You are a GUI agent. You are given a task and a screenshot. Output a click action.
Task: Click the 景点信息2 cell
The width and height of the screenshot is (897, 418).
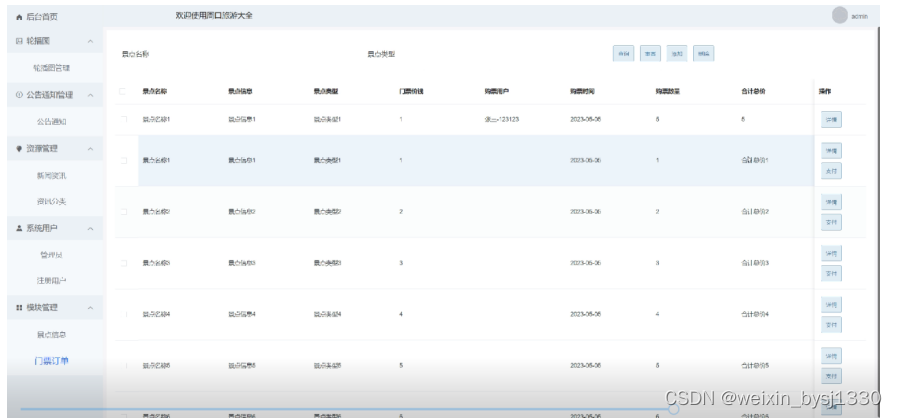(242, 212)
